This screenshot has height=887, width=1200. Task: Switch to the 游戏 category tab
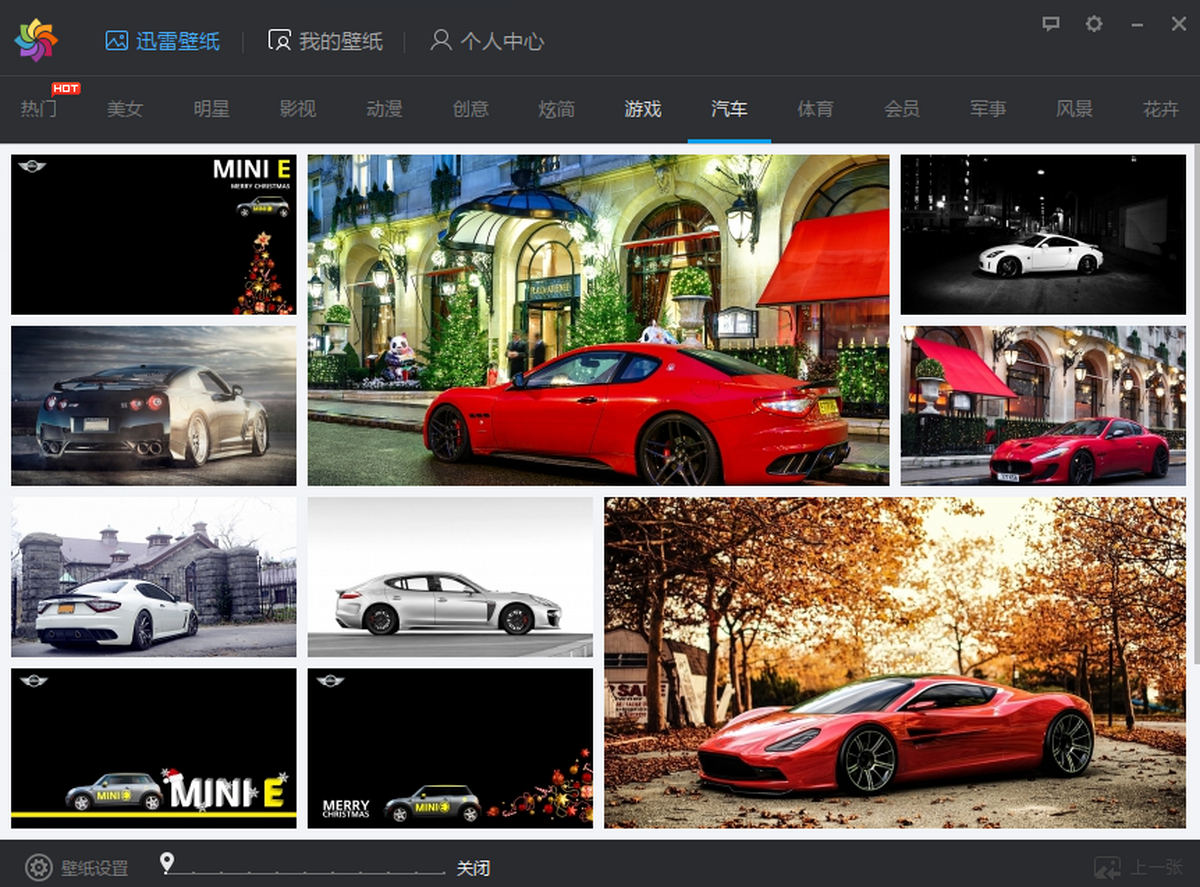pos(643,109)
